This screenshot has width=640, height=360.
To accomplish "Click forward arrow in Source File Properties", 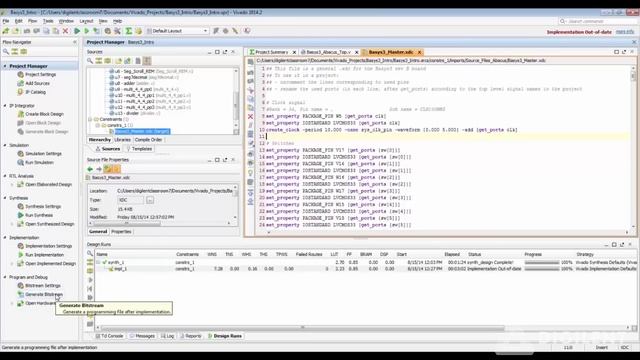I will pos(99,169).
